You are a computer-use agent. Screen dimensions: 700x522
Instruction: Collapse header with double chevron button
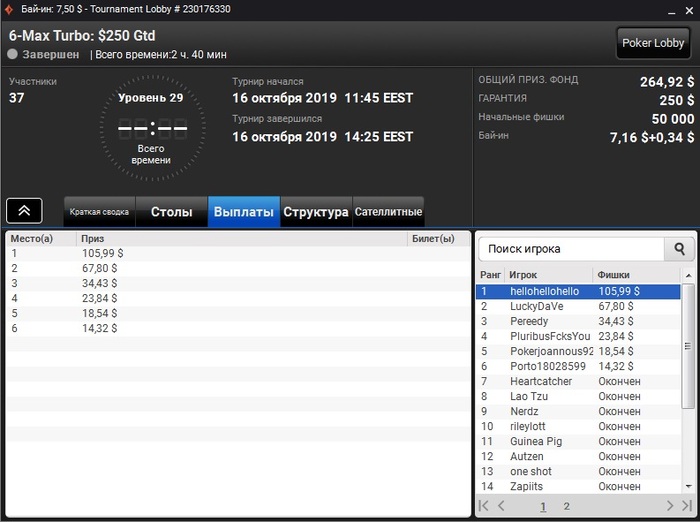point(24,211)
